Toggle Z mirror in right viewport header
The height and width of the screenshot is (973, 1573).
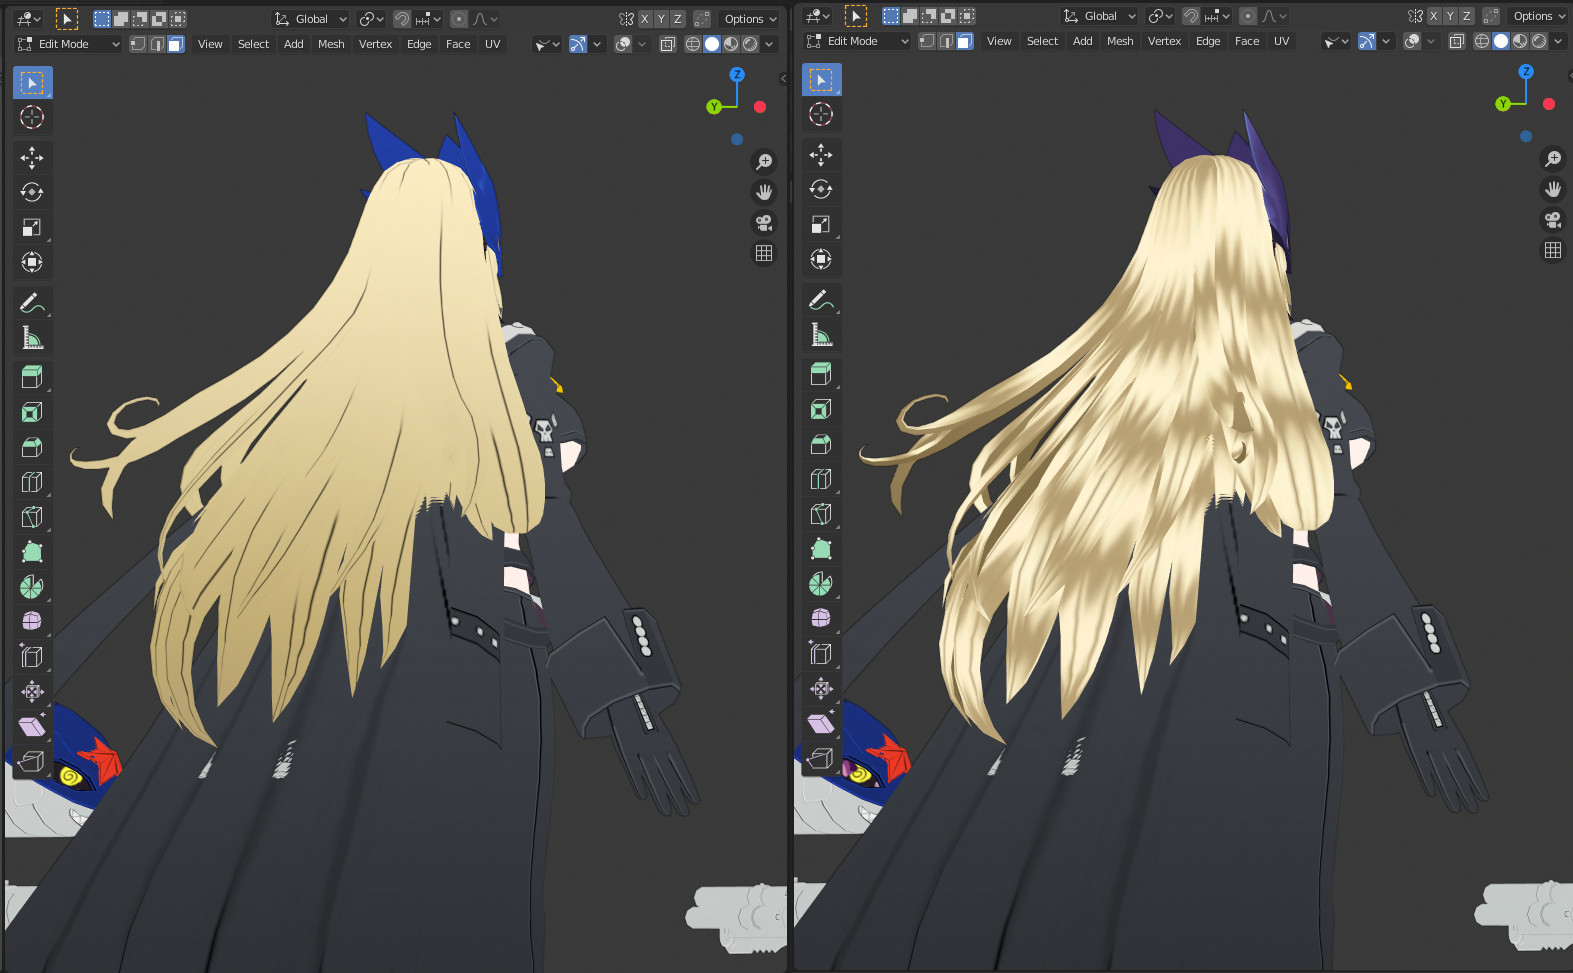click(1466, 16)
